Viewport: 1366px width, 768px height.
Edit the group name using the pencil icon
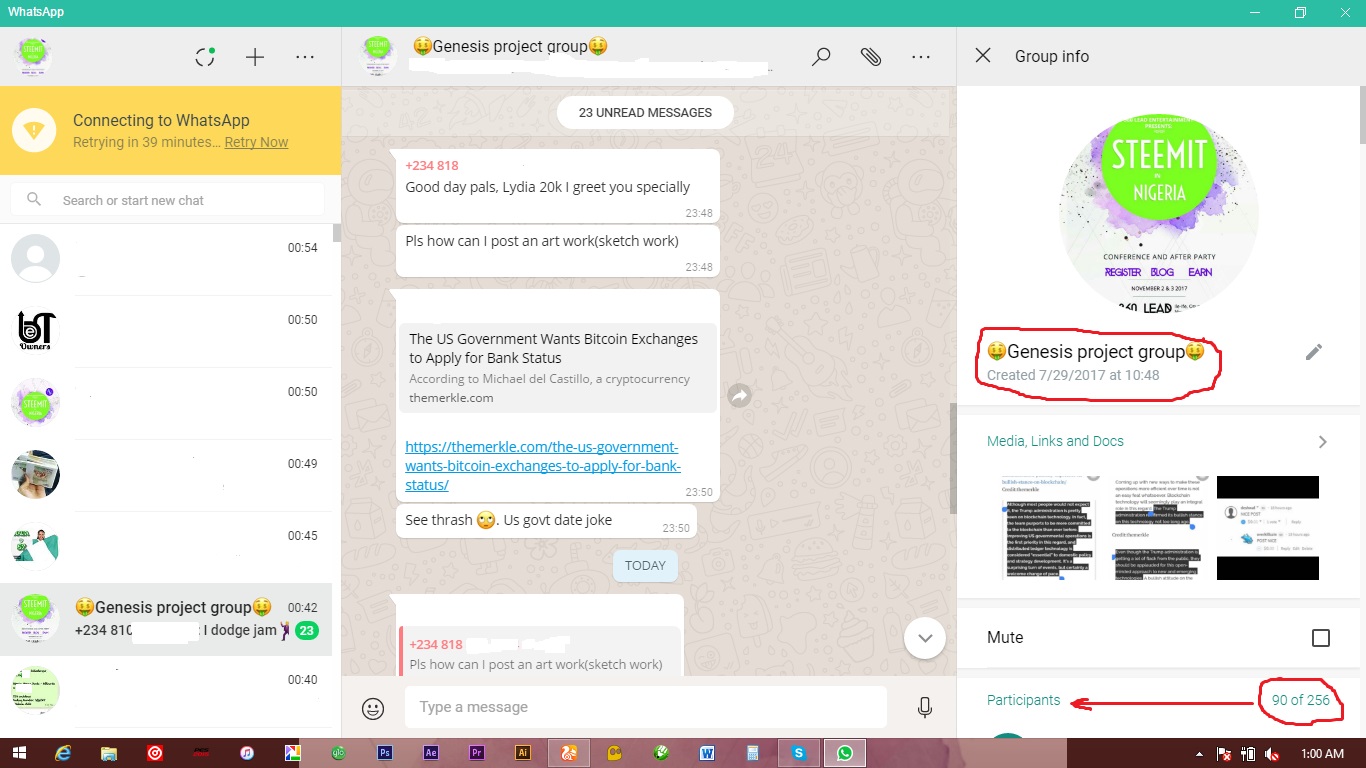pos(1314,351)
